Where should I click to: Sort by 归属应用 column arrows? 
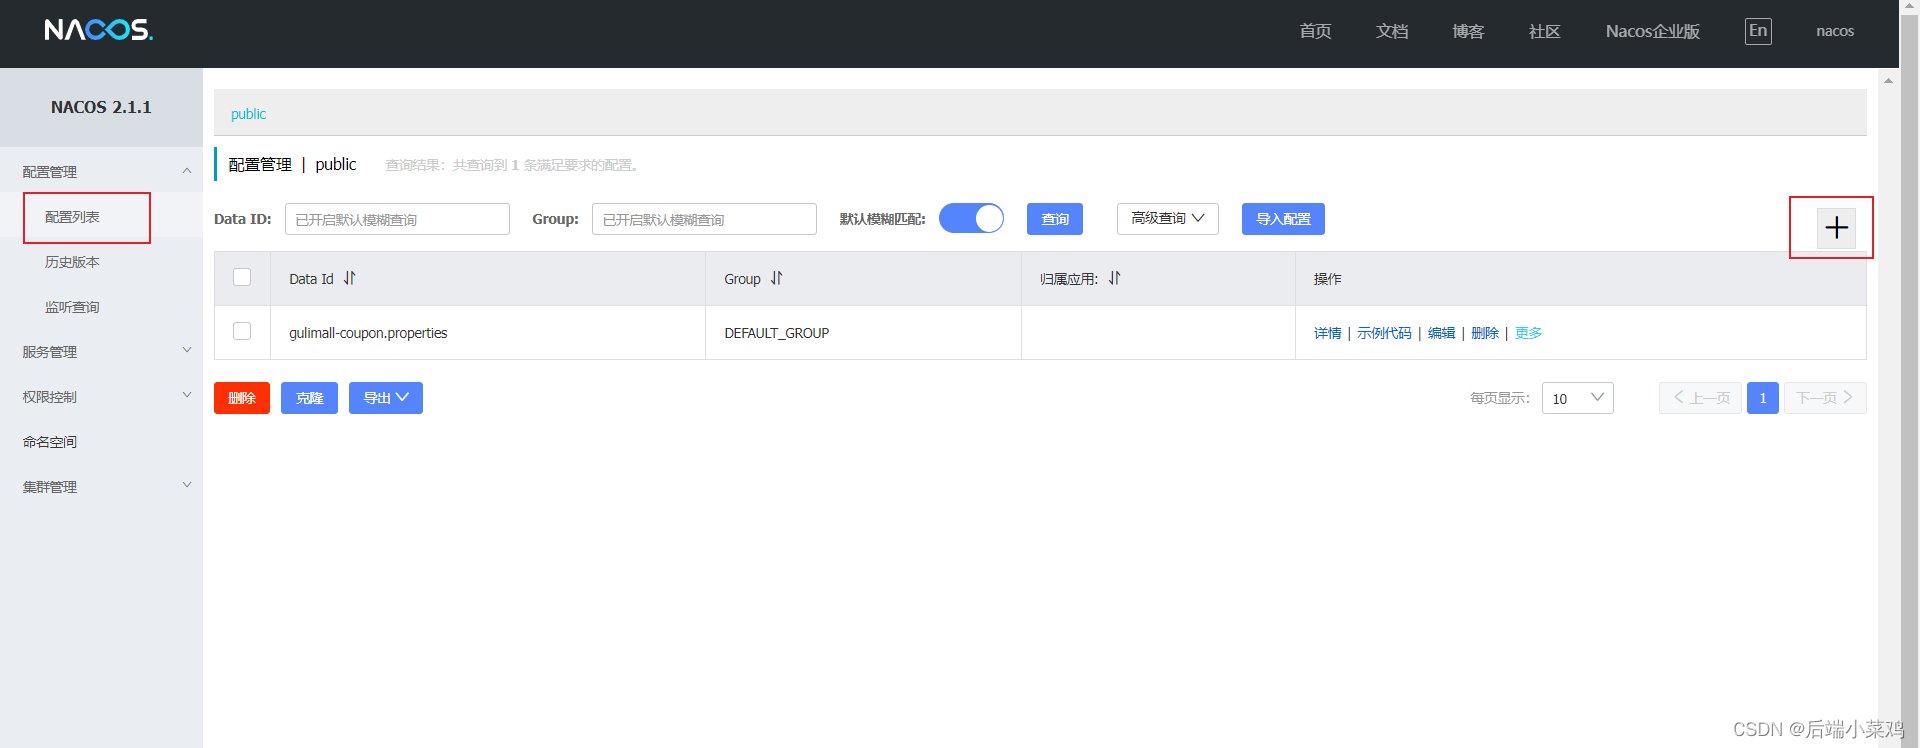tap(1114, 278)
